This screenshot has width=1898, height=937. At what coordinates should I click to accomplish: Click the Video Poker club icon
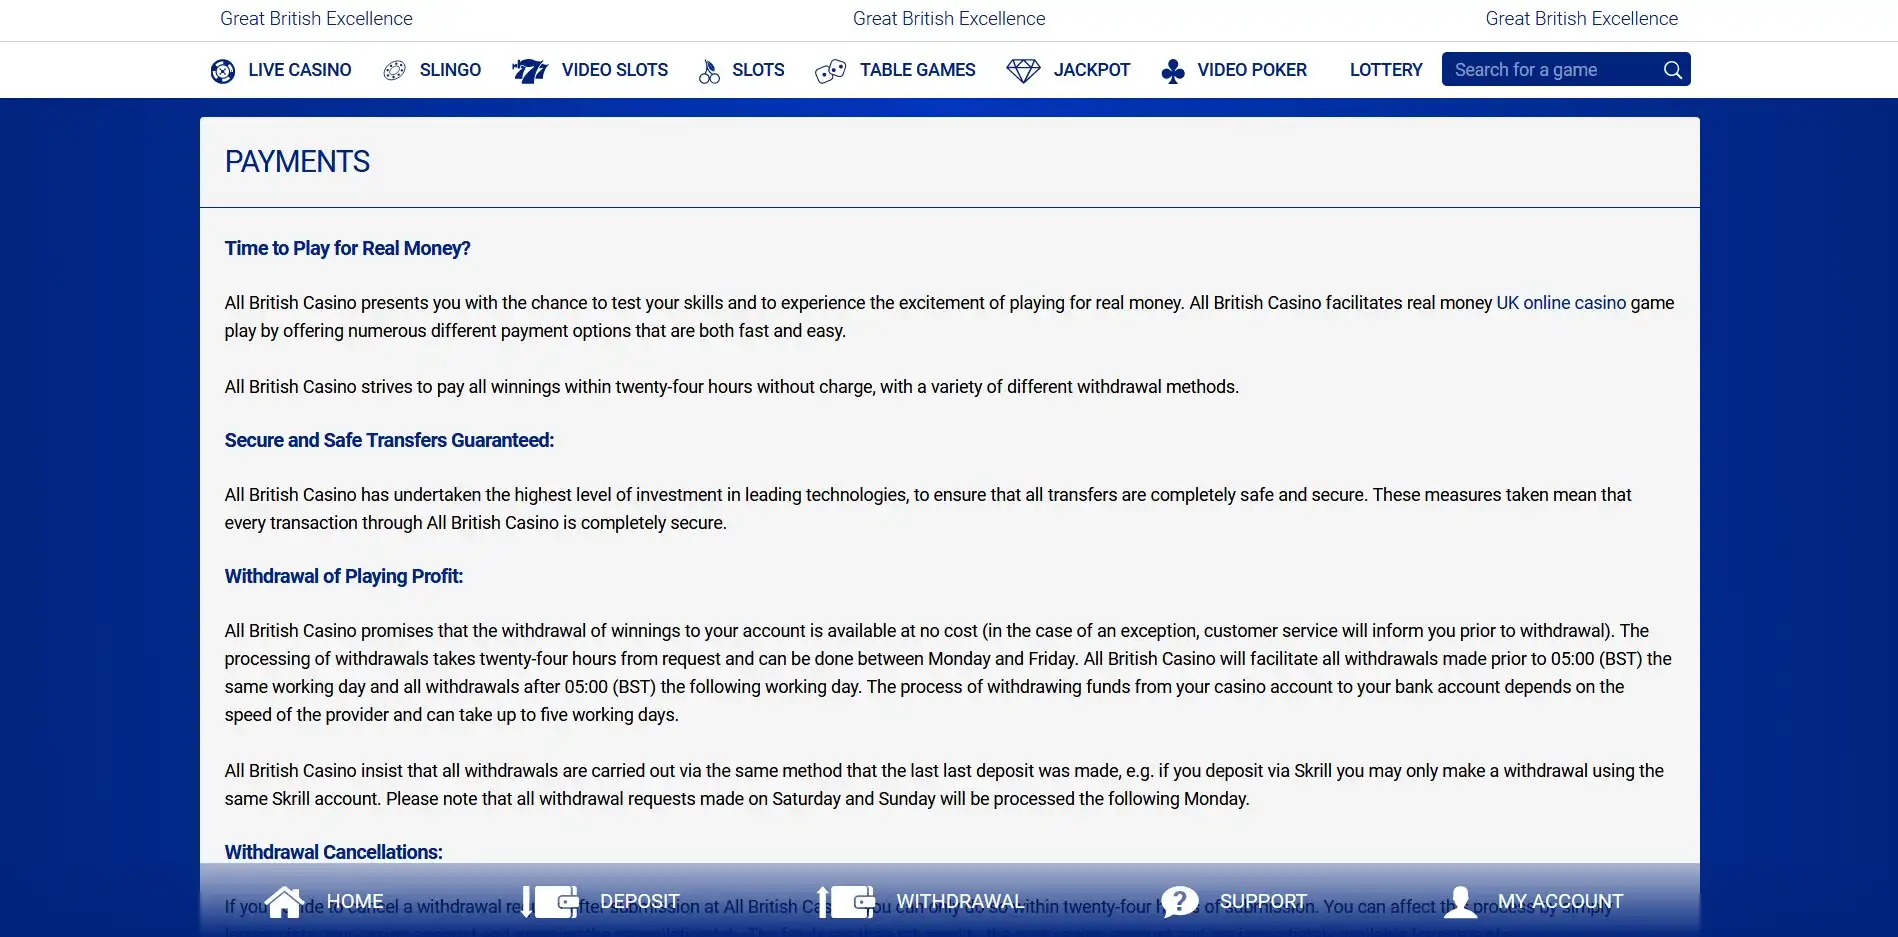pos(1173,71)
